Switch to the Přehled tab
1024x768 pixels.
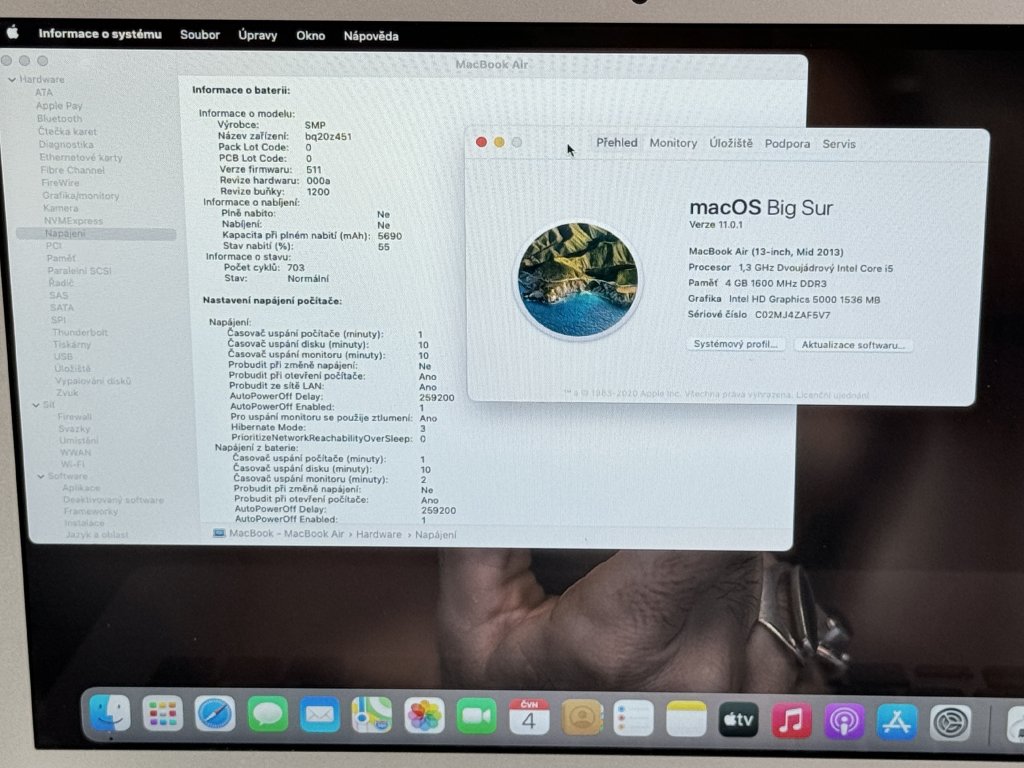[x=616, y=142]
